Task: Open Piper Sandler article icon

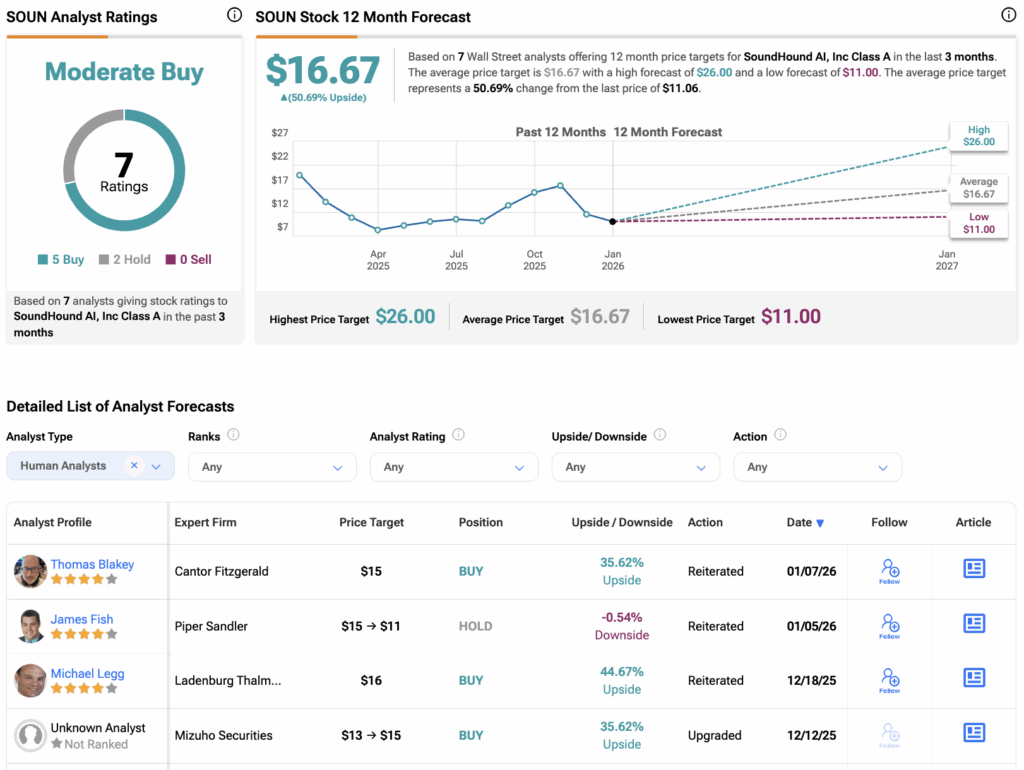Action: coord(973,624)
